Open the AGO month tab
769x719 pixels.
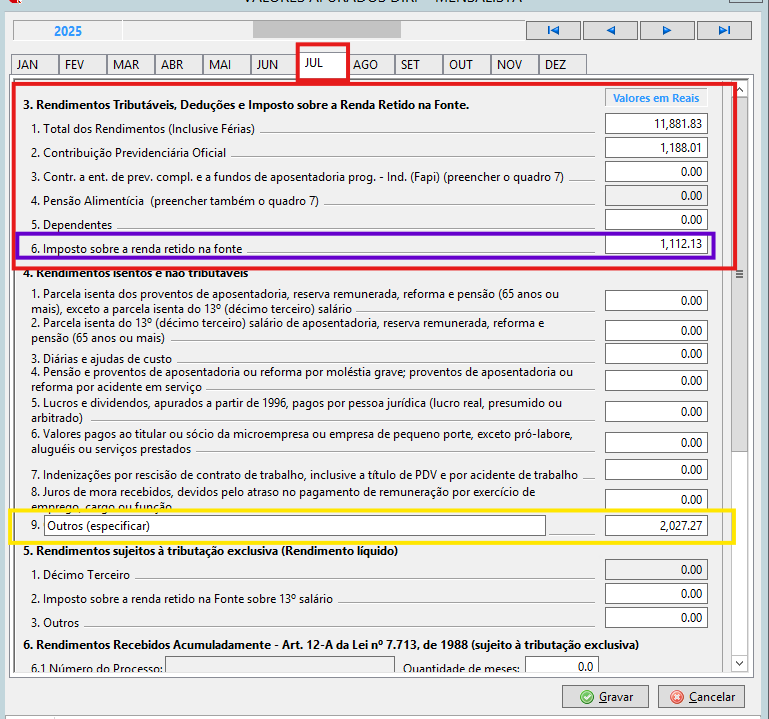371,64
